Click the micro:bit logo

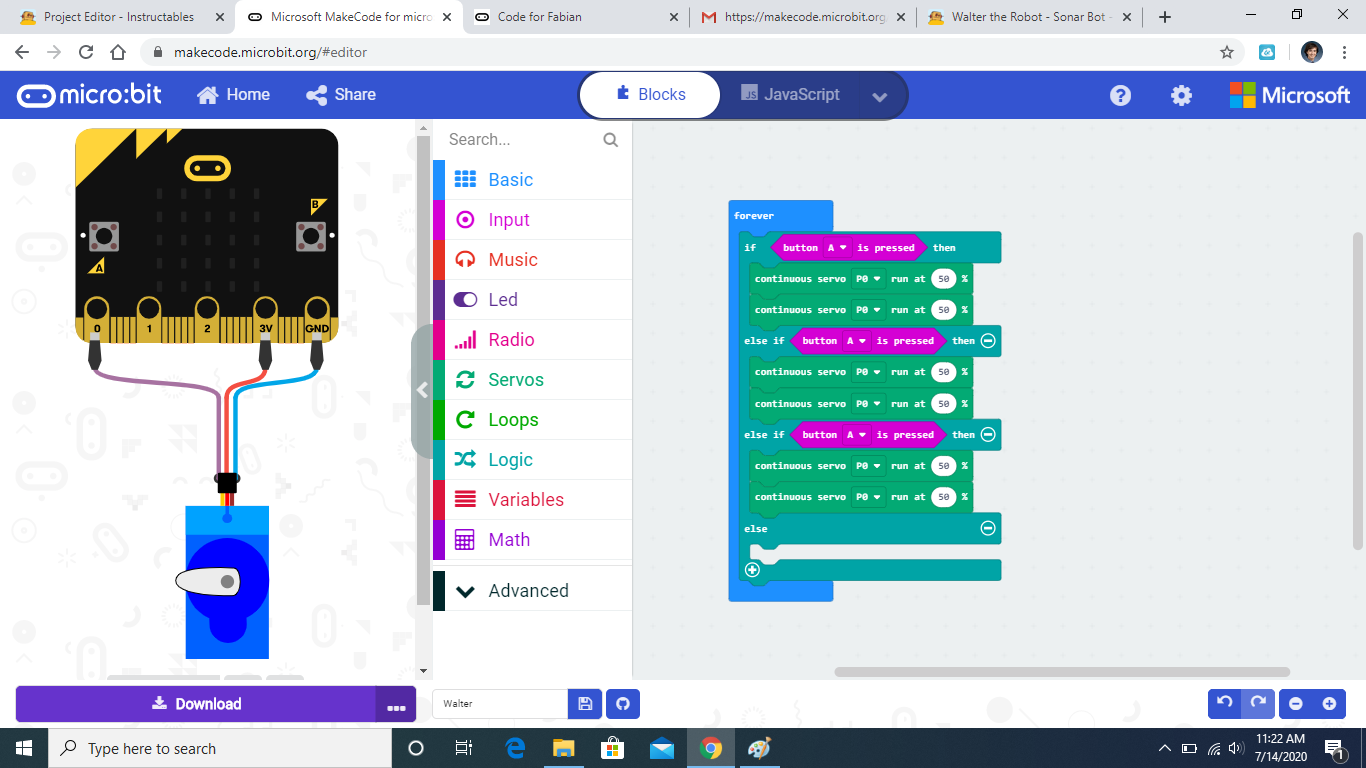(90, 95)
